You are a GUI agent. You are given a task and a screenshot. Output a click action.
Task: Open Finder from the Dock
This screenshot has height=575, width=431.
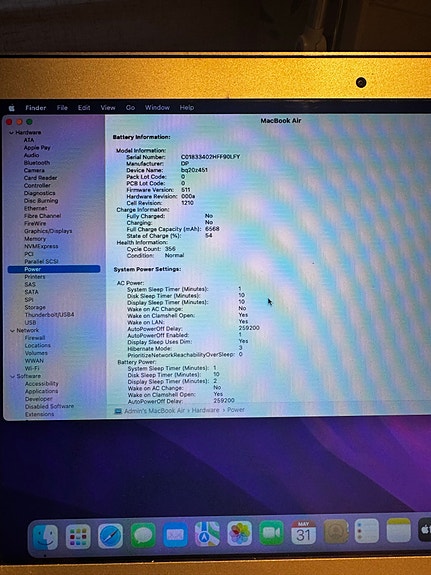pos(45,537)
